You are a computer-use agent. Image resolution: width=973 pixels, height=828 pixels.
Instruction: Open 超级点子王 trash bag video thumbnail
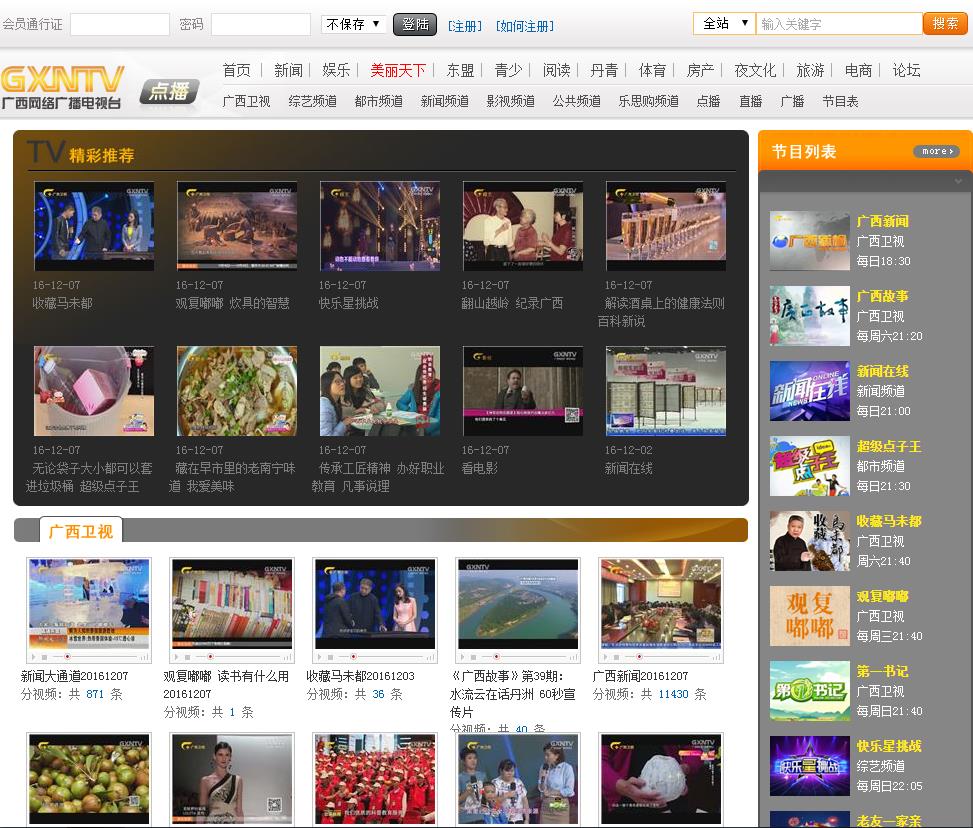pyautogui.click(x=94, y=391)
